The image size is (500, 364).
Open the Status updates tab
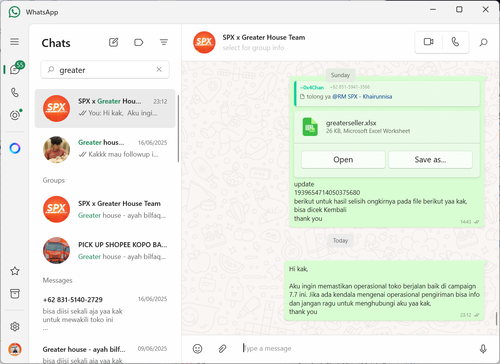coord(15,115)
